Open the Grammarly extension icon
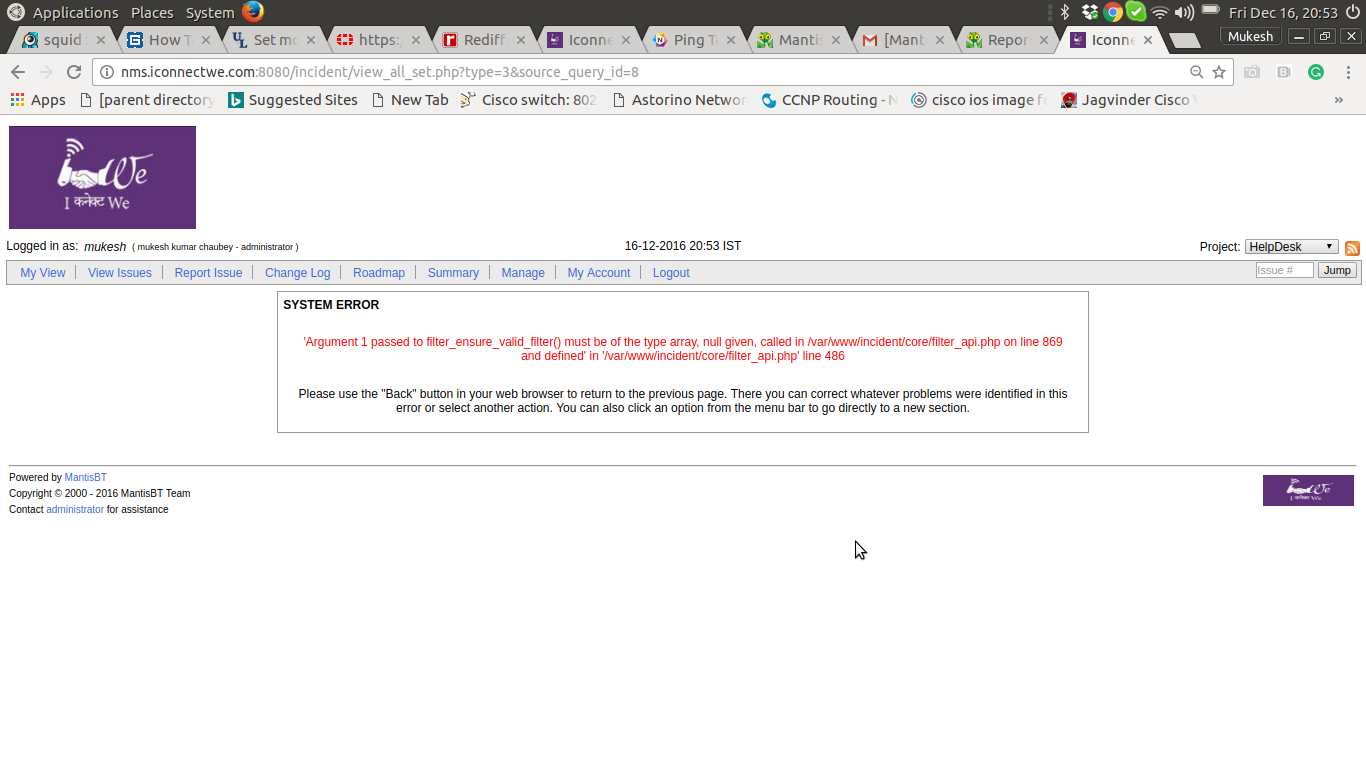Viewport: 1366px width, 768px height. coord(1316,72)
